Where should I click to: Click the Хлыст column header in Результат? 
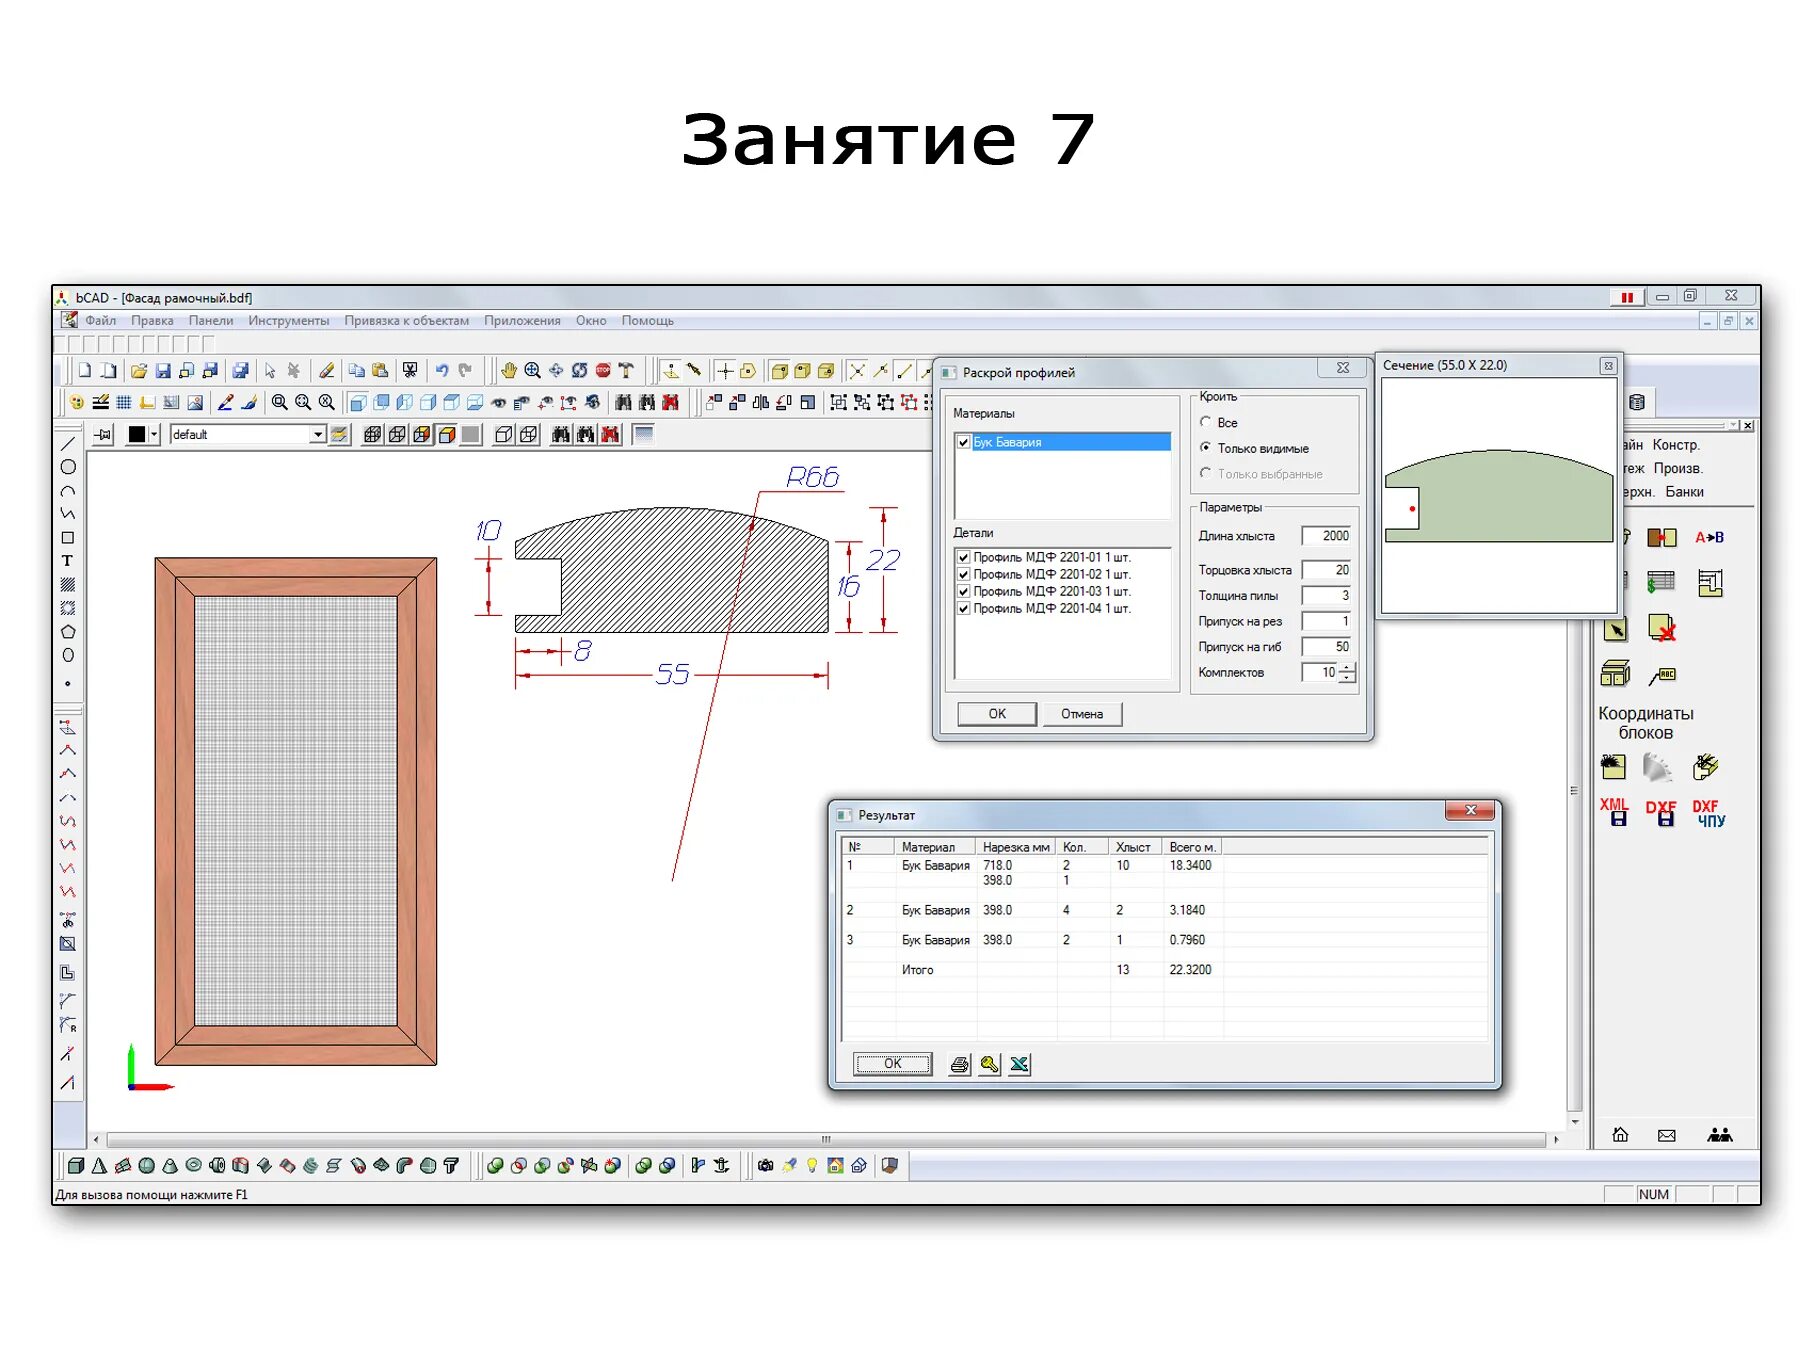(1133, 847)
